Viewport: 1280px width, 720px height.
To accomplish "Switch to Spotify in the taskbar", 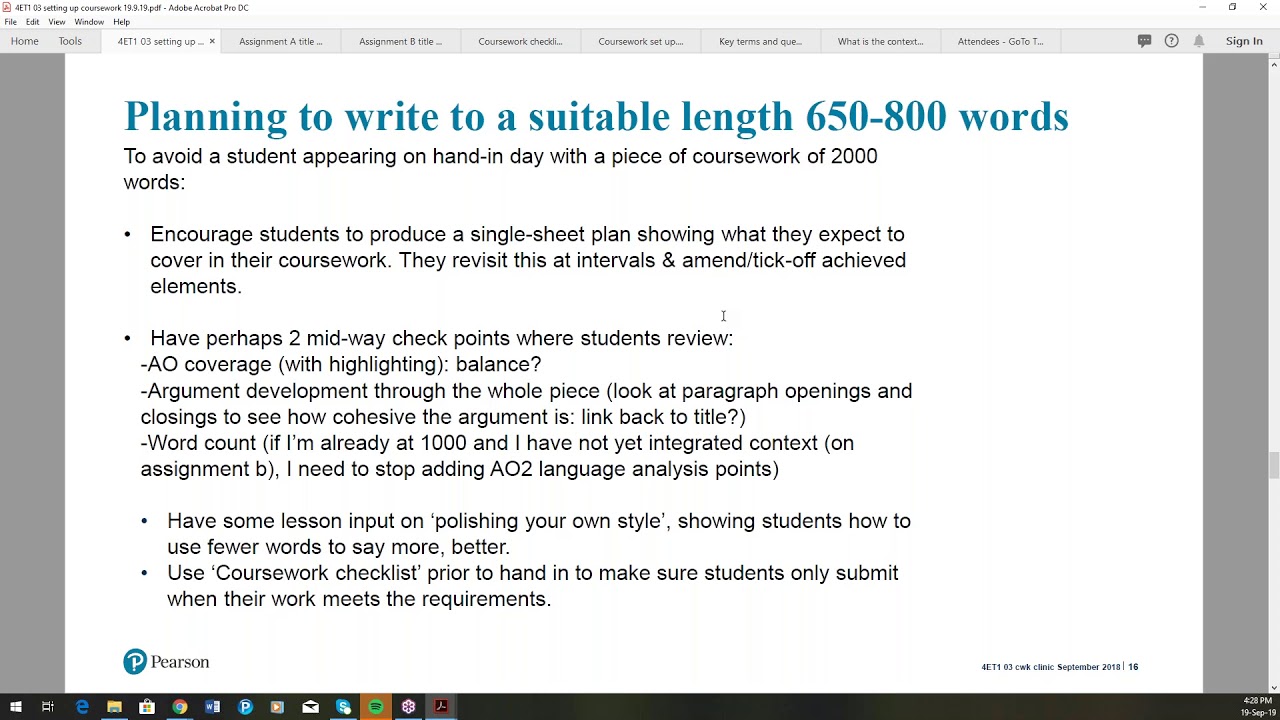I will tap(376, 707).
